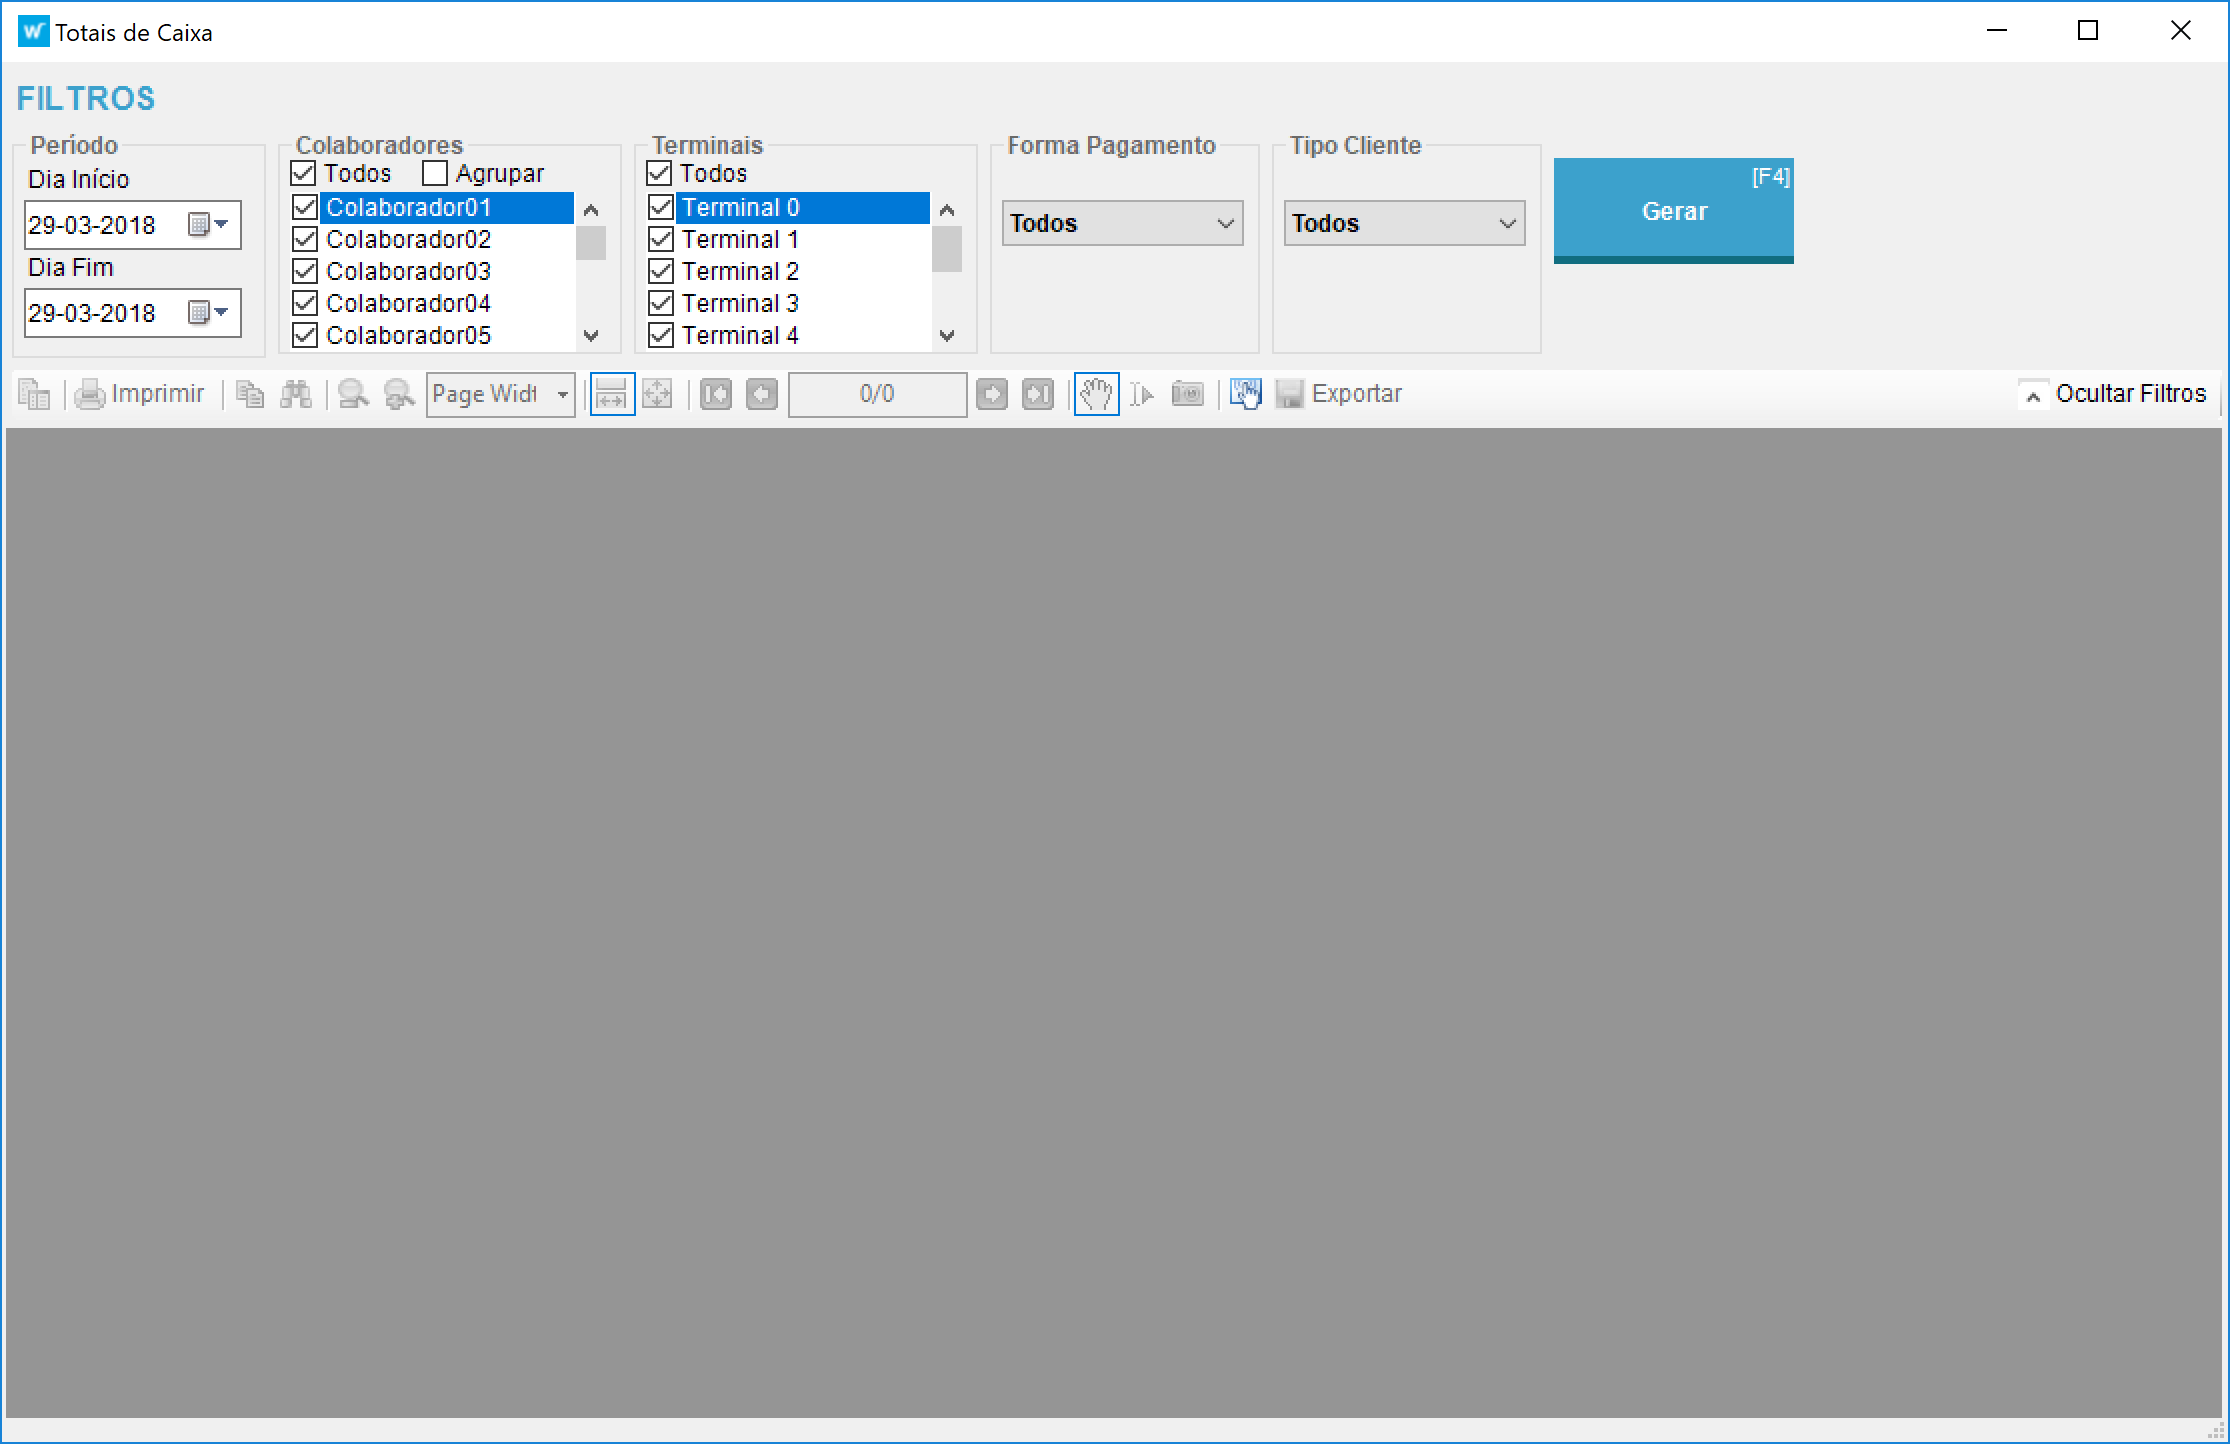Screen dimensions: 2230x1444
Task: Open the Forma Pagamento dropdown
Action: (x=1122, y=223)
